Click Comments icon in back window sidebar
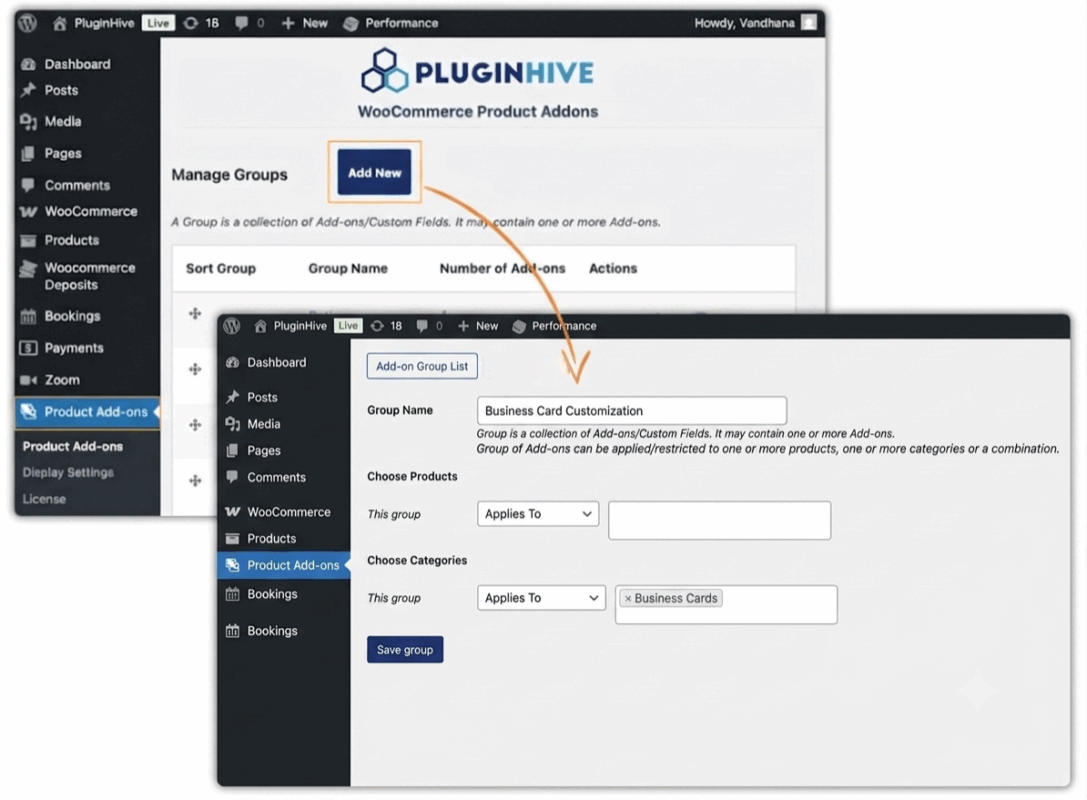This screenshot has height=800, width=1087. tap(28, 185)
